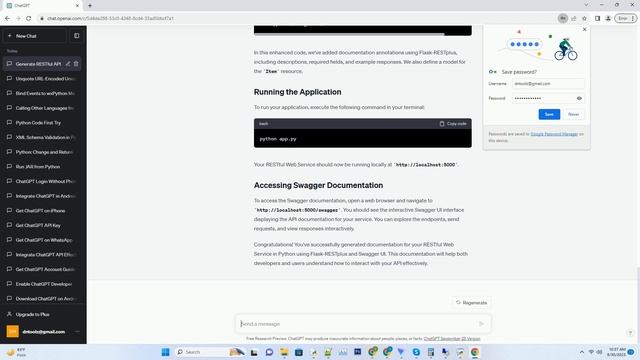Screen dimensions: 640x360
Task: Show hidden system tray icons
Action: coord(581,352)
